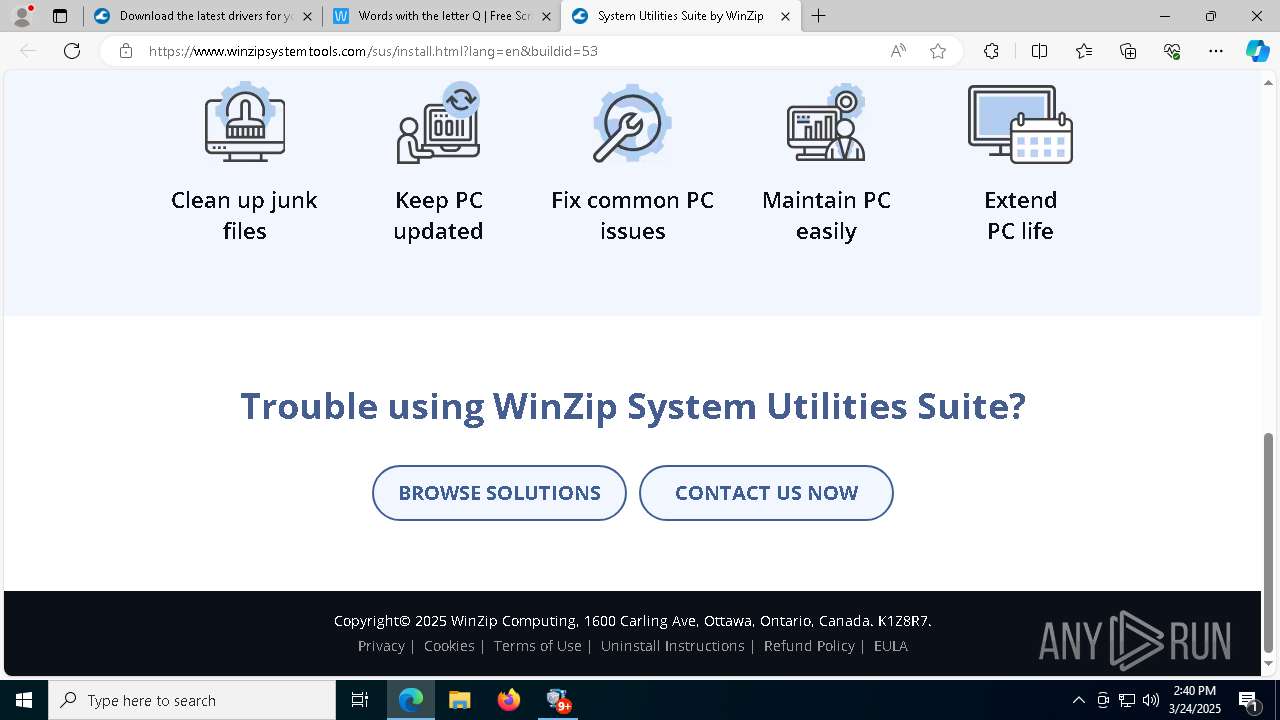Switch to Words with the letter Q tab
1280x720 pixels.
tap(440, 16)
